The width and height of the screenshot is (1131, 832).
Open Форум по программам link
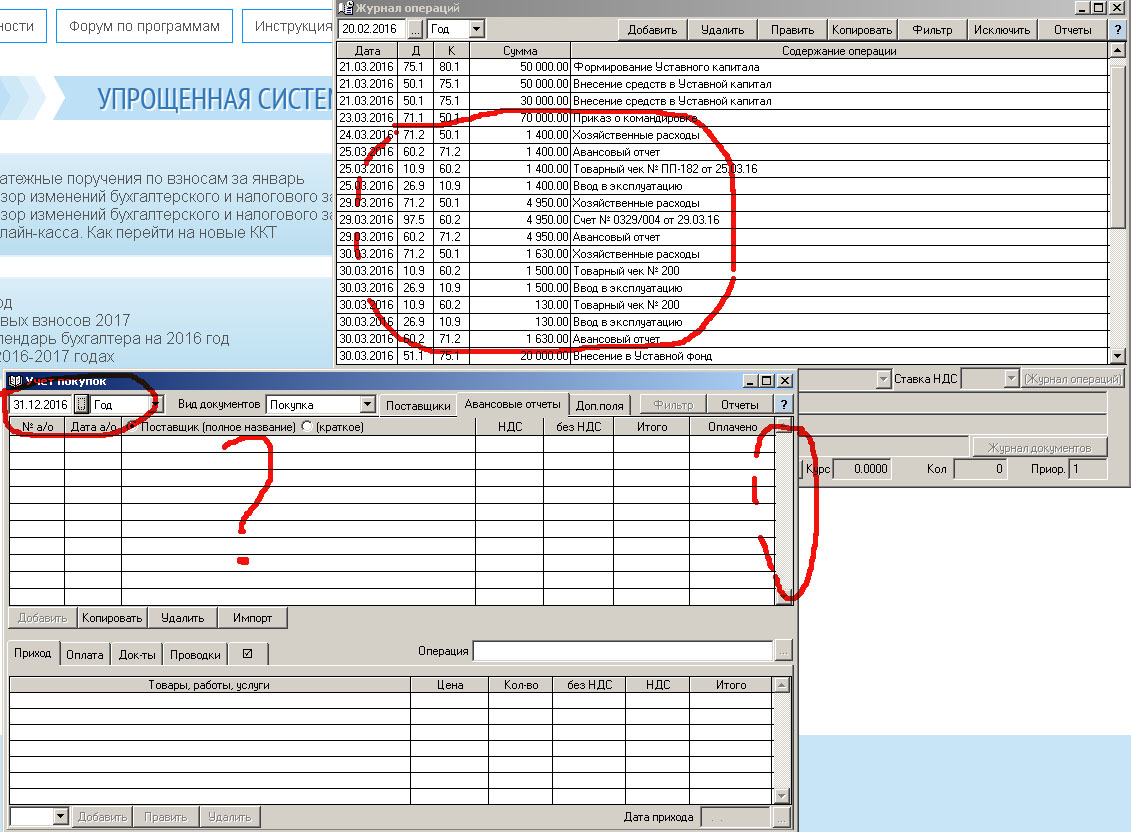[144, 27]
